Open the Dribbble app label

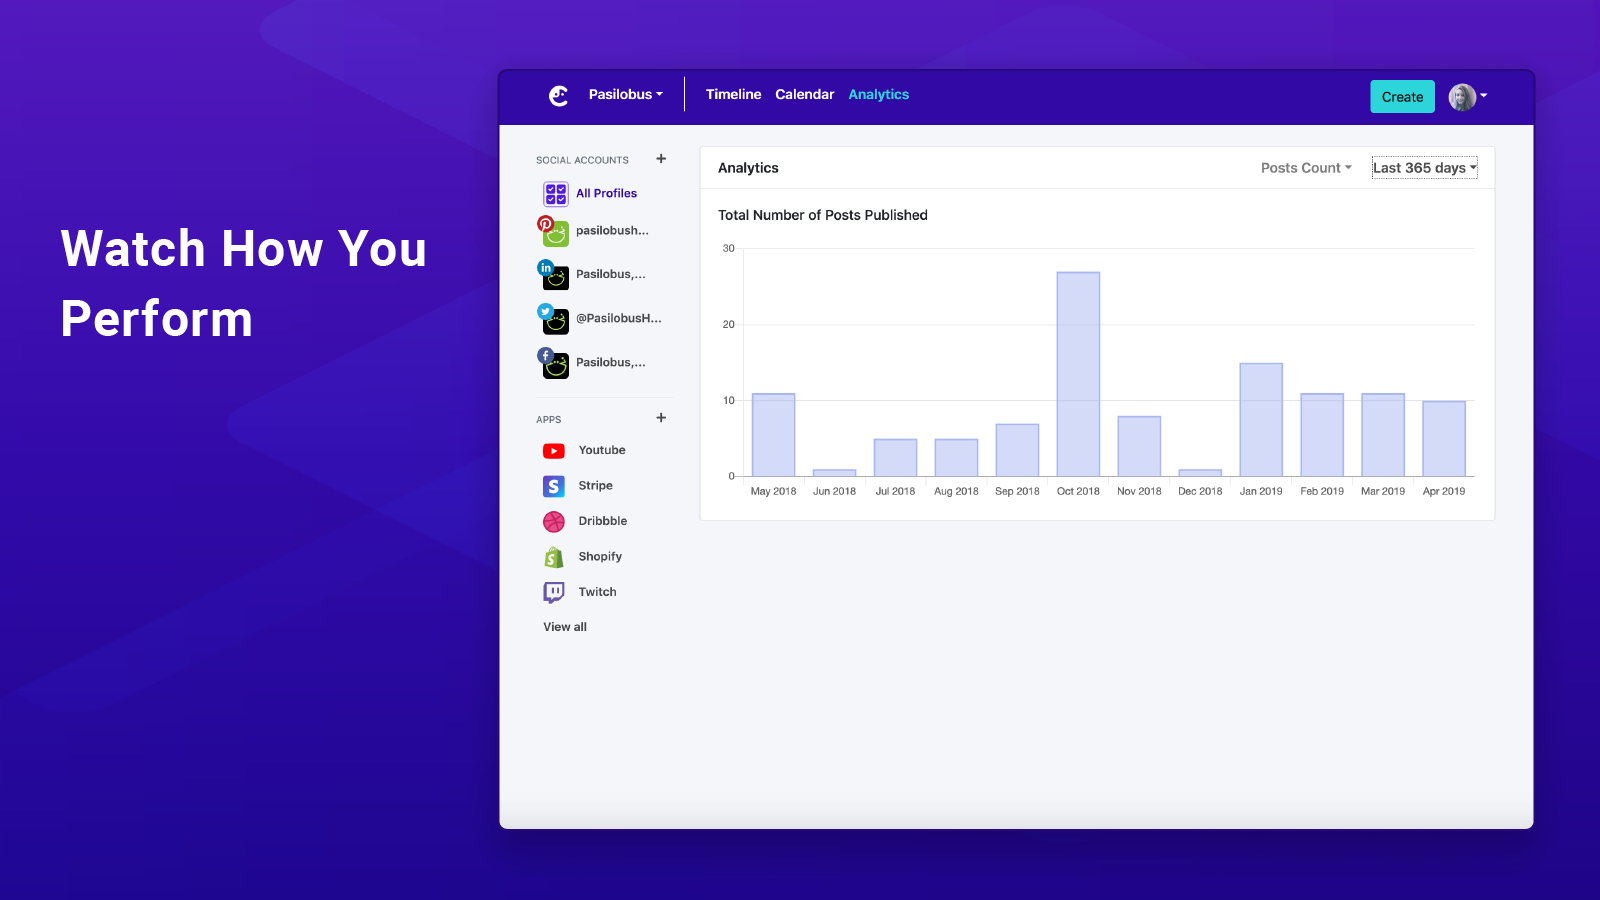tap(603, 521)
